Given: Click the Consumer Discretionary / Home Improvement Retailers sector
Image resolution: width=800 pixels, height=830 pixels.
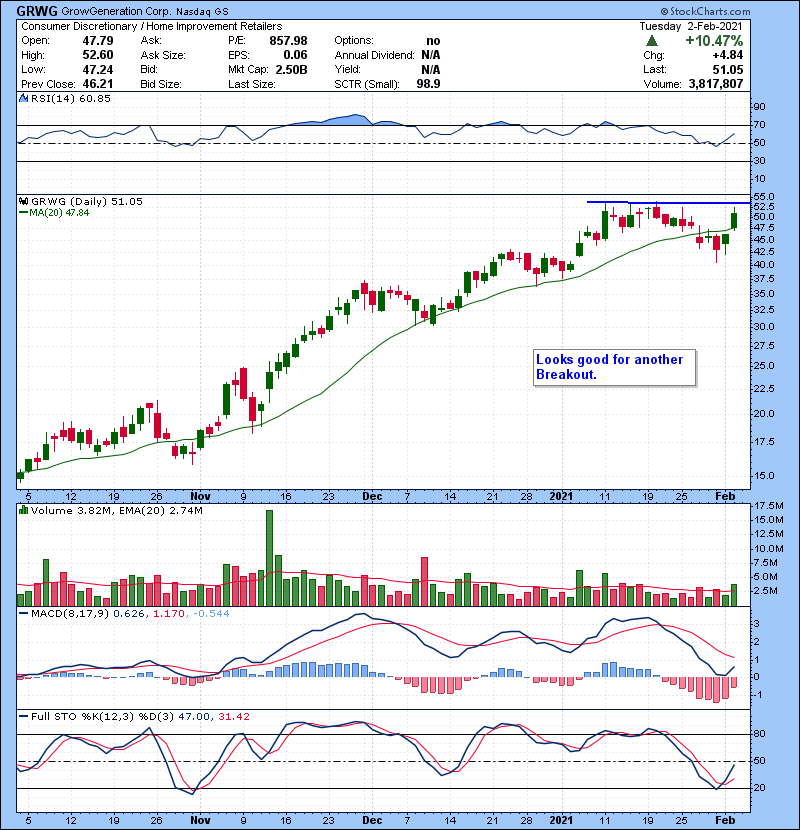Looking at the screenshot, I should (x=151, y=26).
